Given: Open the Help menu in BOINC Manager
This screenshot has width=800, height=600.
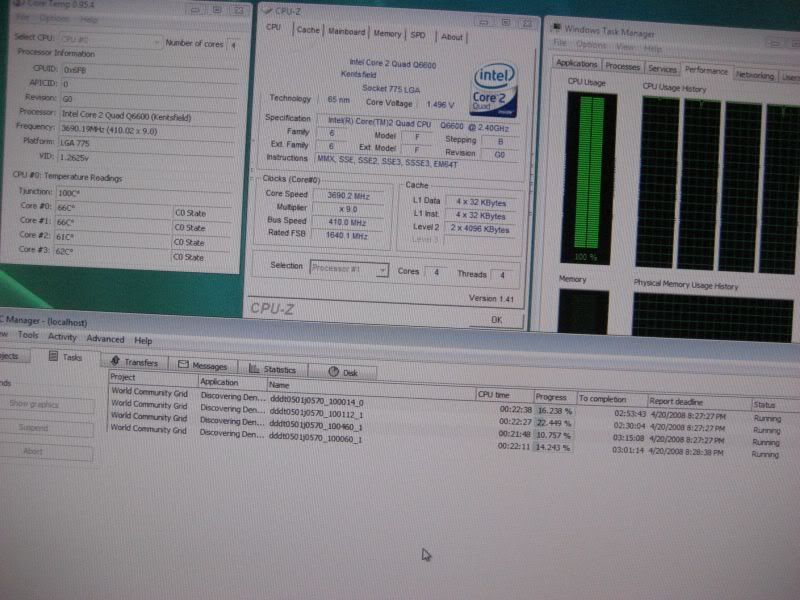Looking at the screenshot, I should [143, 341].
